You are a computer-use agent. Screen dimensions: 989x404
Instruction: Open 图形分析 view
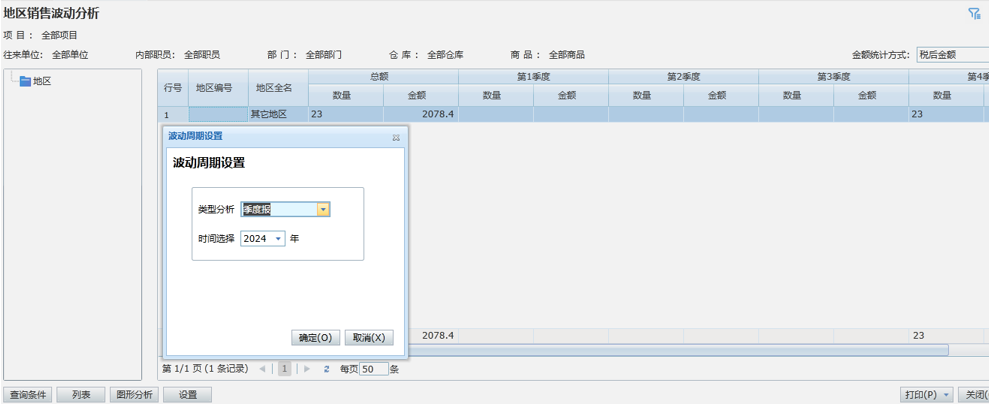(134, 395)
